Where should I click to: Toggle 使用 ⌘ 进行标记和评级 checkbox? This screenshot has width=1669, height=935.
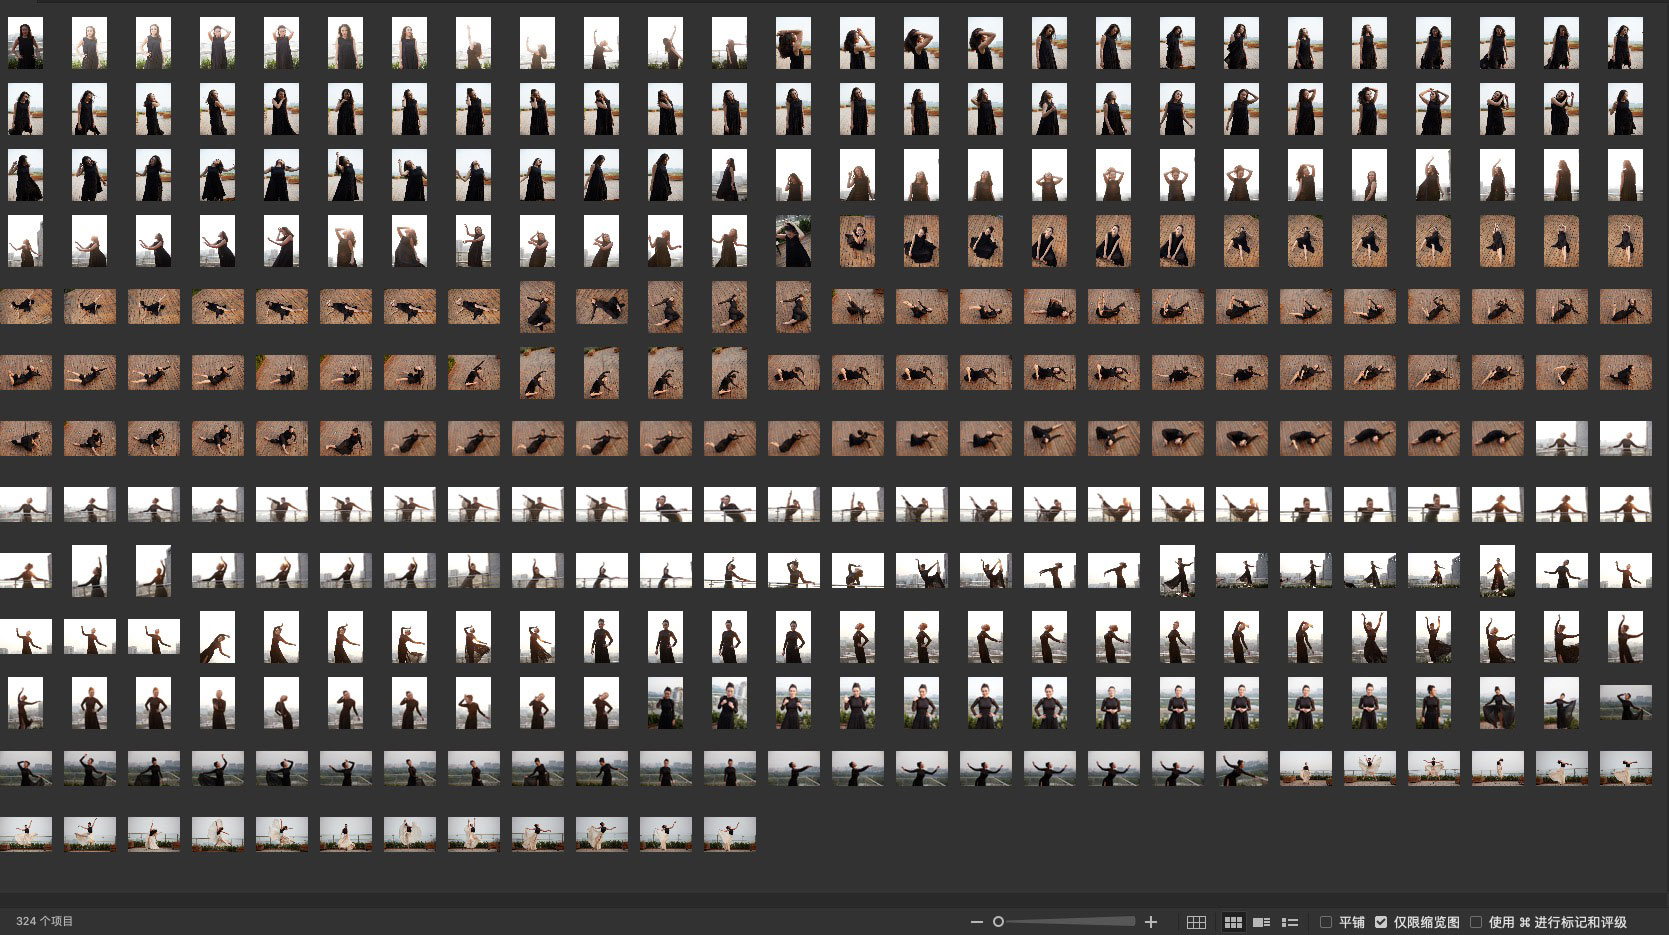(1475, 922)
